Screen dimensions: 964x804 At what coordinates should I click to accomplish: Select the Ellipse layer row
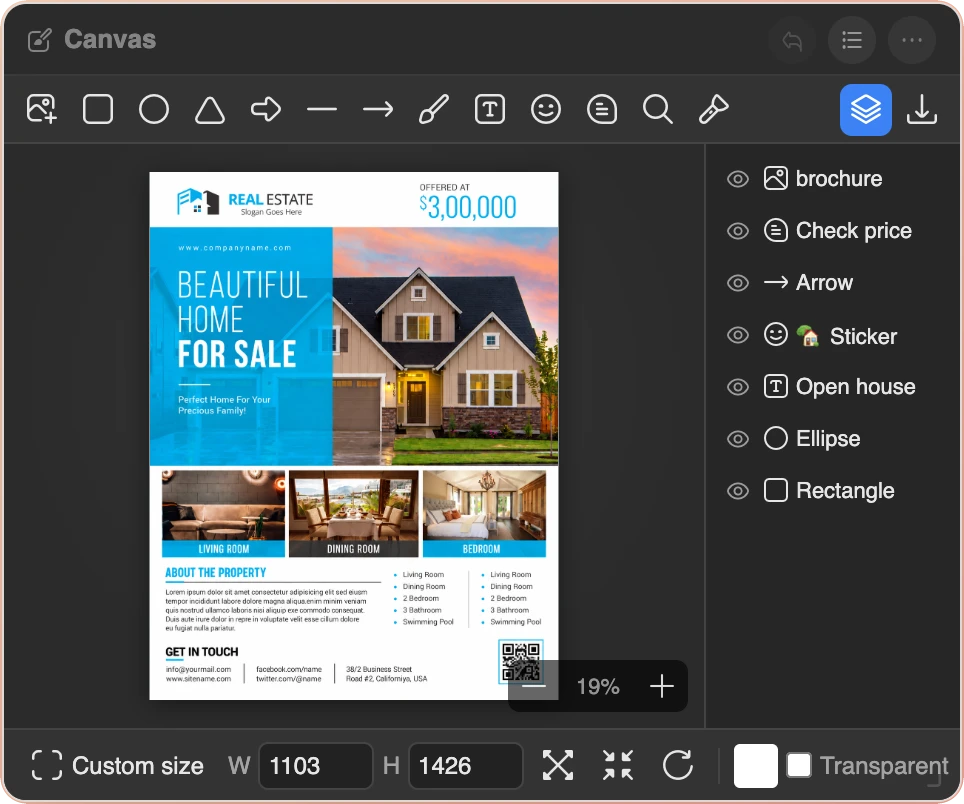pyautogui.click(x=833, y=439)
